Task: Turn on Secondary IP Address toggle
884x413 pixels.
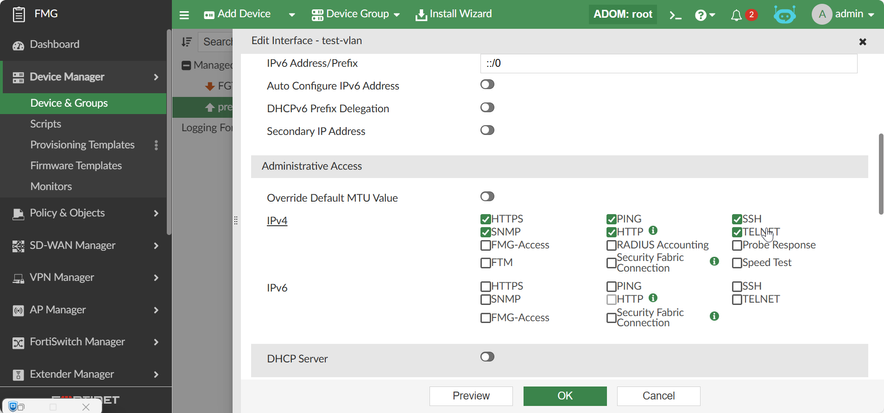Action: [487, 130]
